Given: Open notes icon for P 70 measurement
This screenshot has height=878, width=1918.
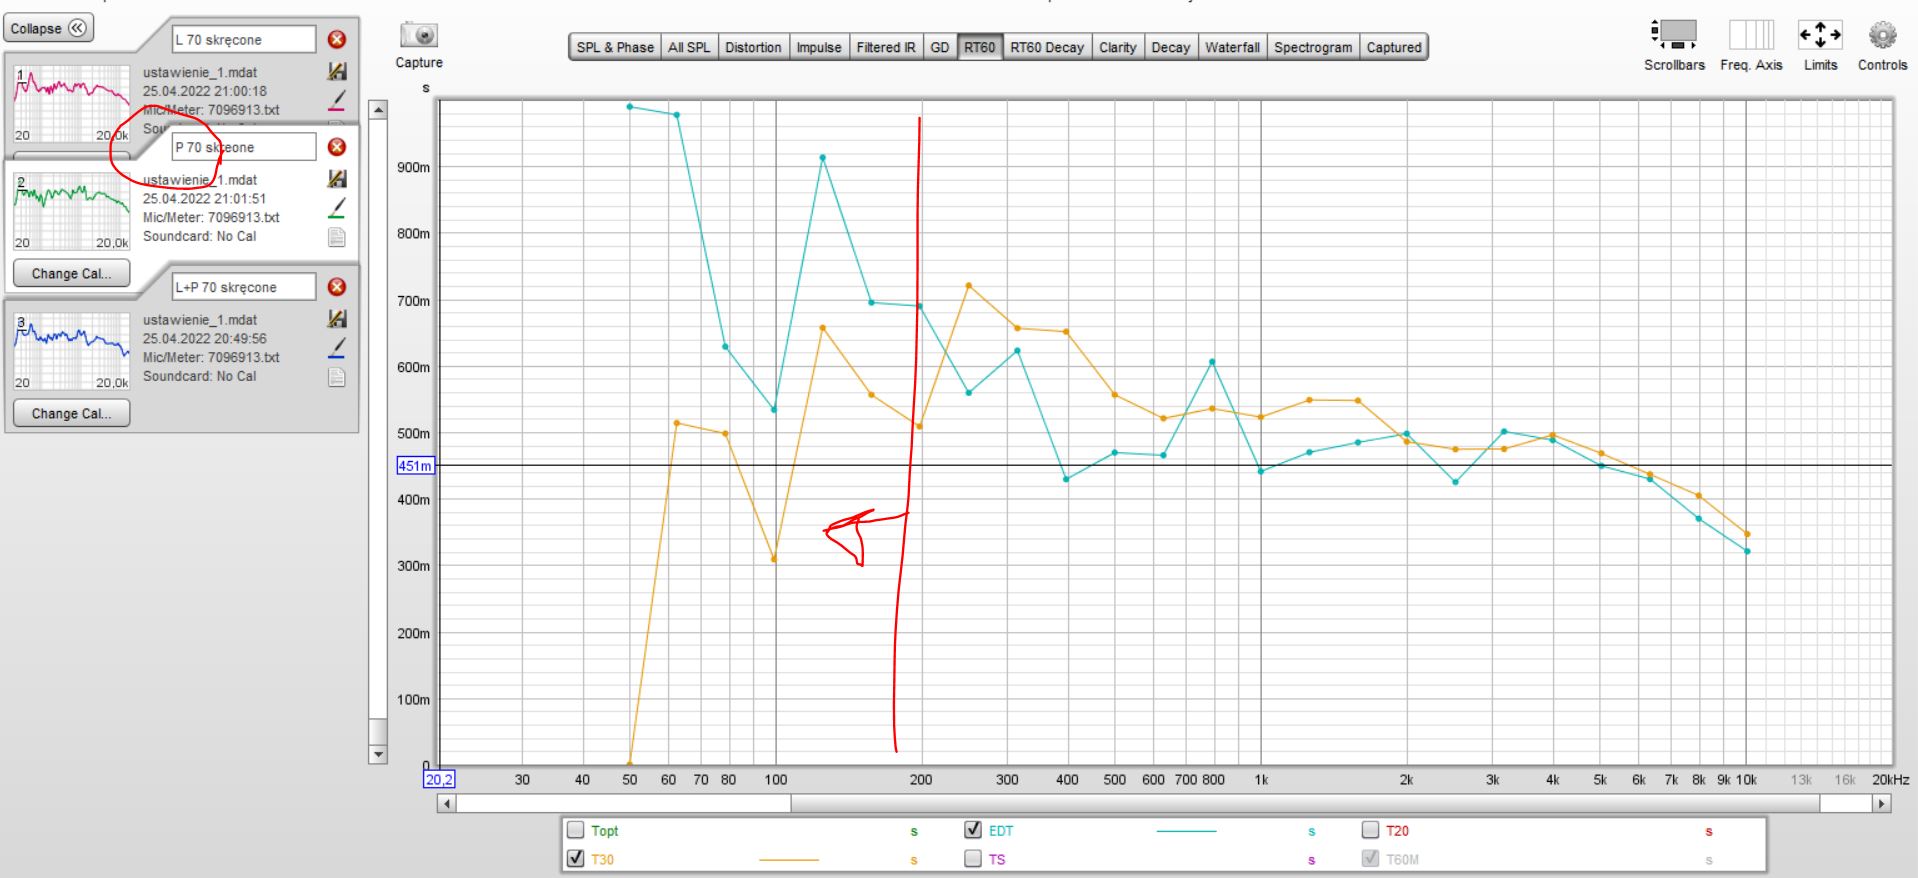Looking at the screenshot, I should pyautogui.click(x=337, y=237).
